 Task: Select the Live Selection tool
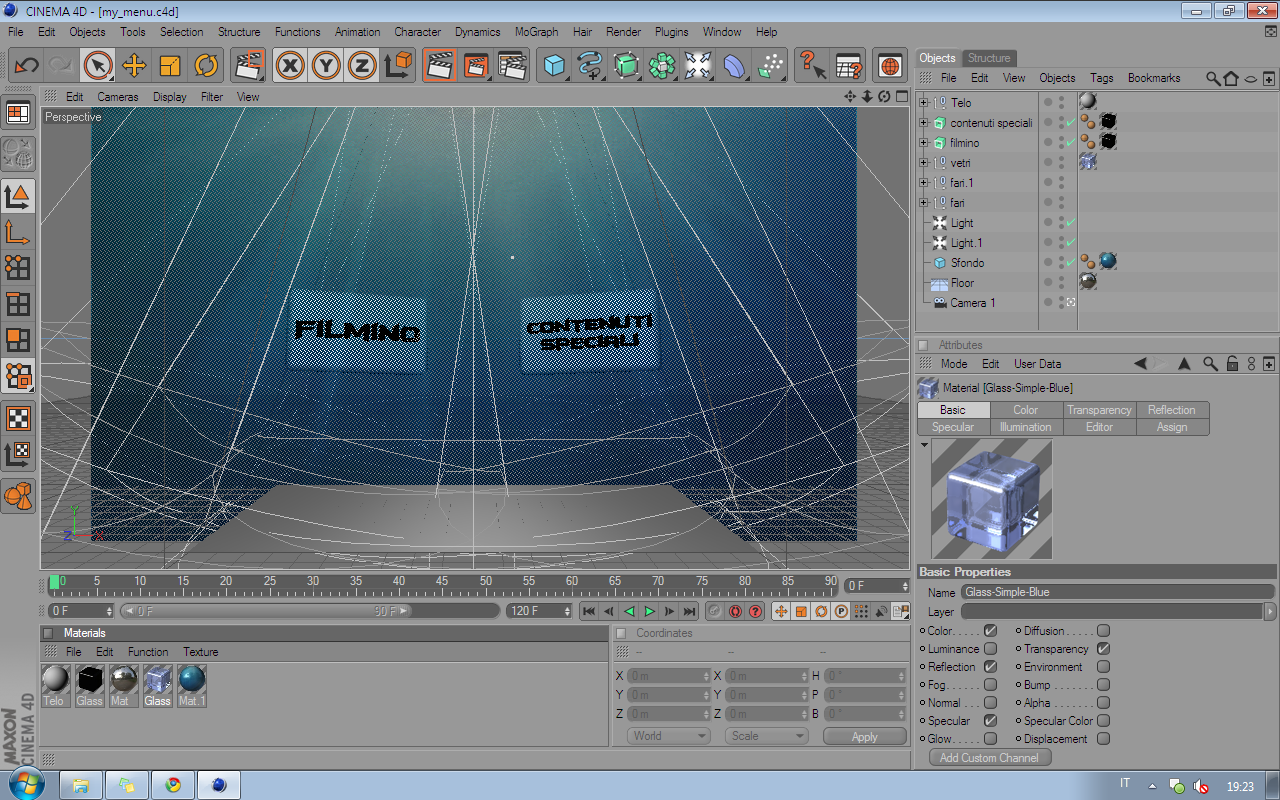point(98,66)
